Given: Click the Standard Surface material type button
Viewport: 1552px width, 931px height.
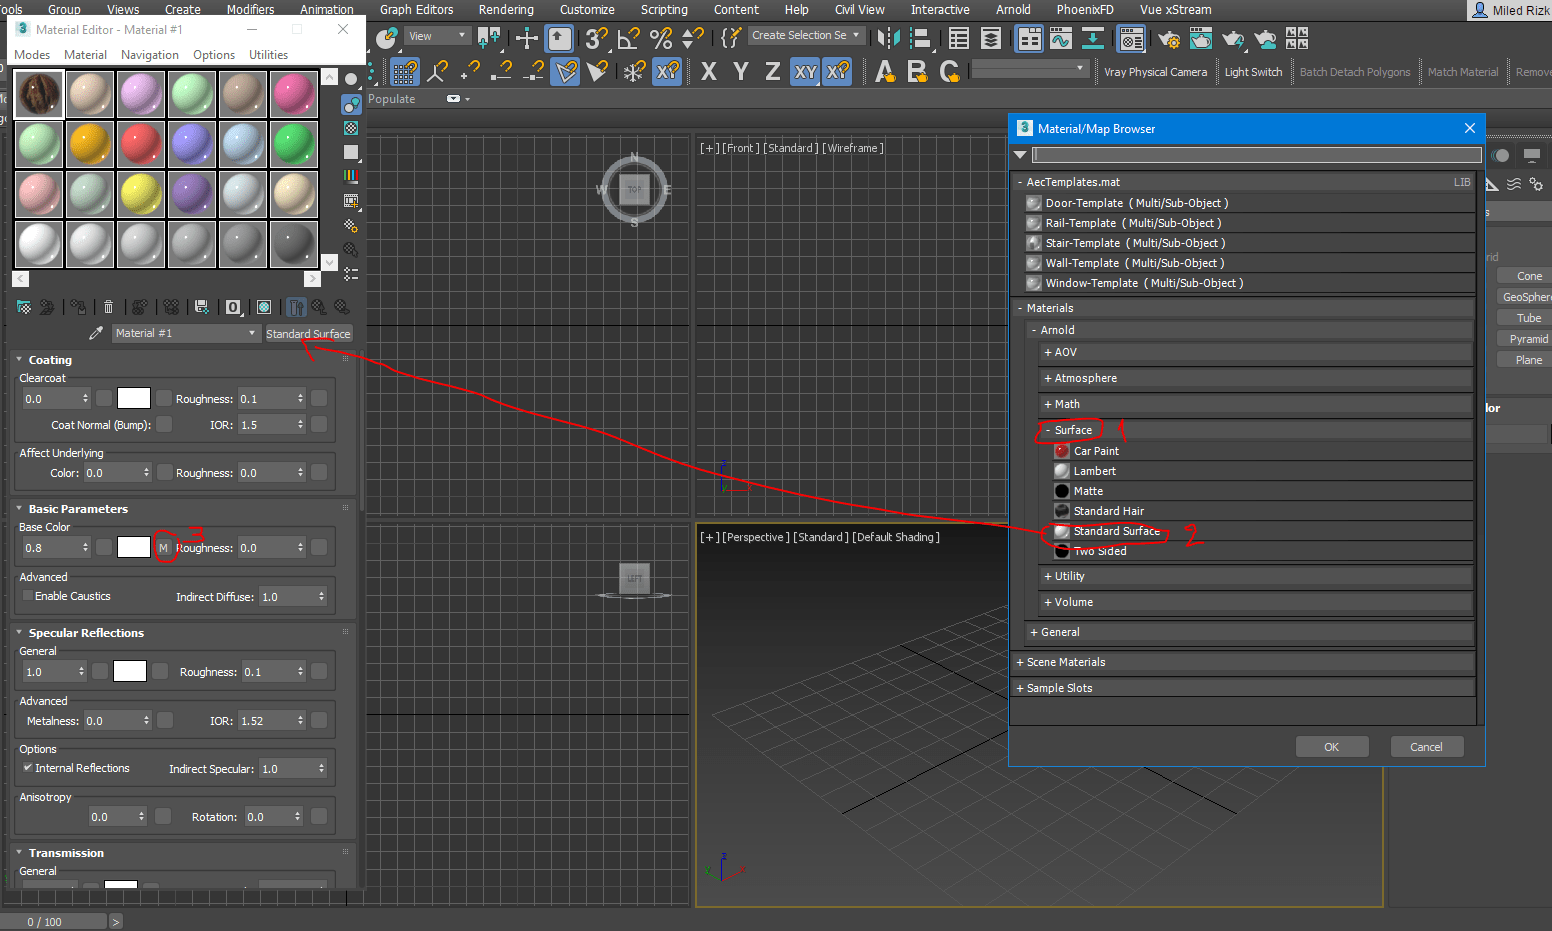Looking at the screenshot, I should pyautogui.click(x=308, y=334).
